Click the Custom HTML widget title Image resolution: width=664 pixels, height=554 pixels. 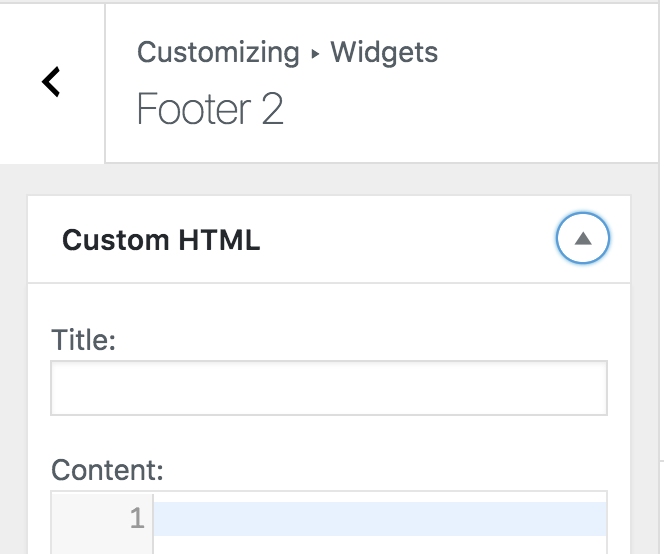[x=161, y=240]
